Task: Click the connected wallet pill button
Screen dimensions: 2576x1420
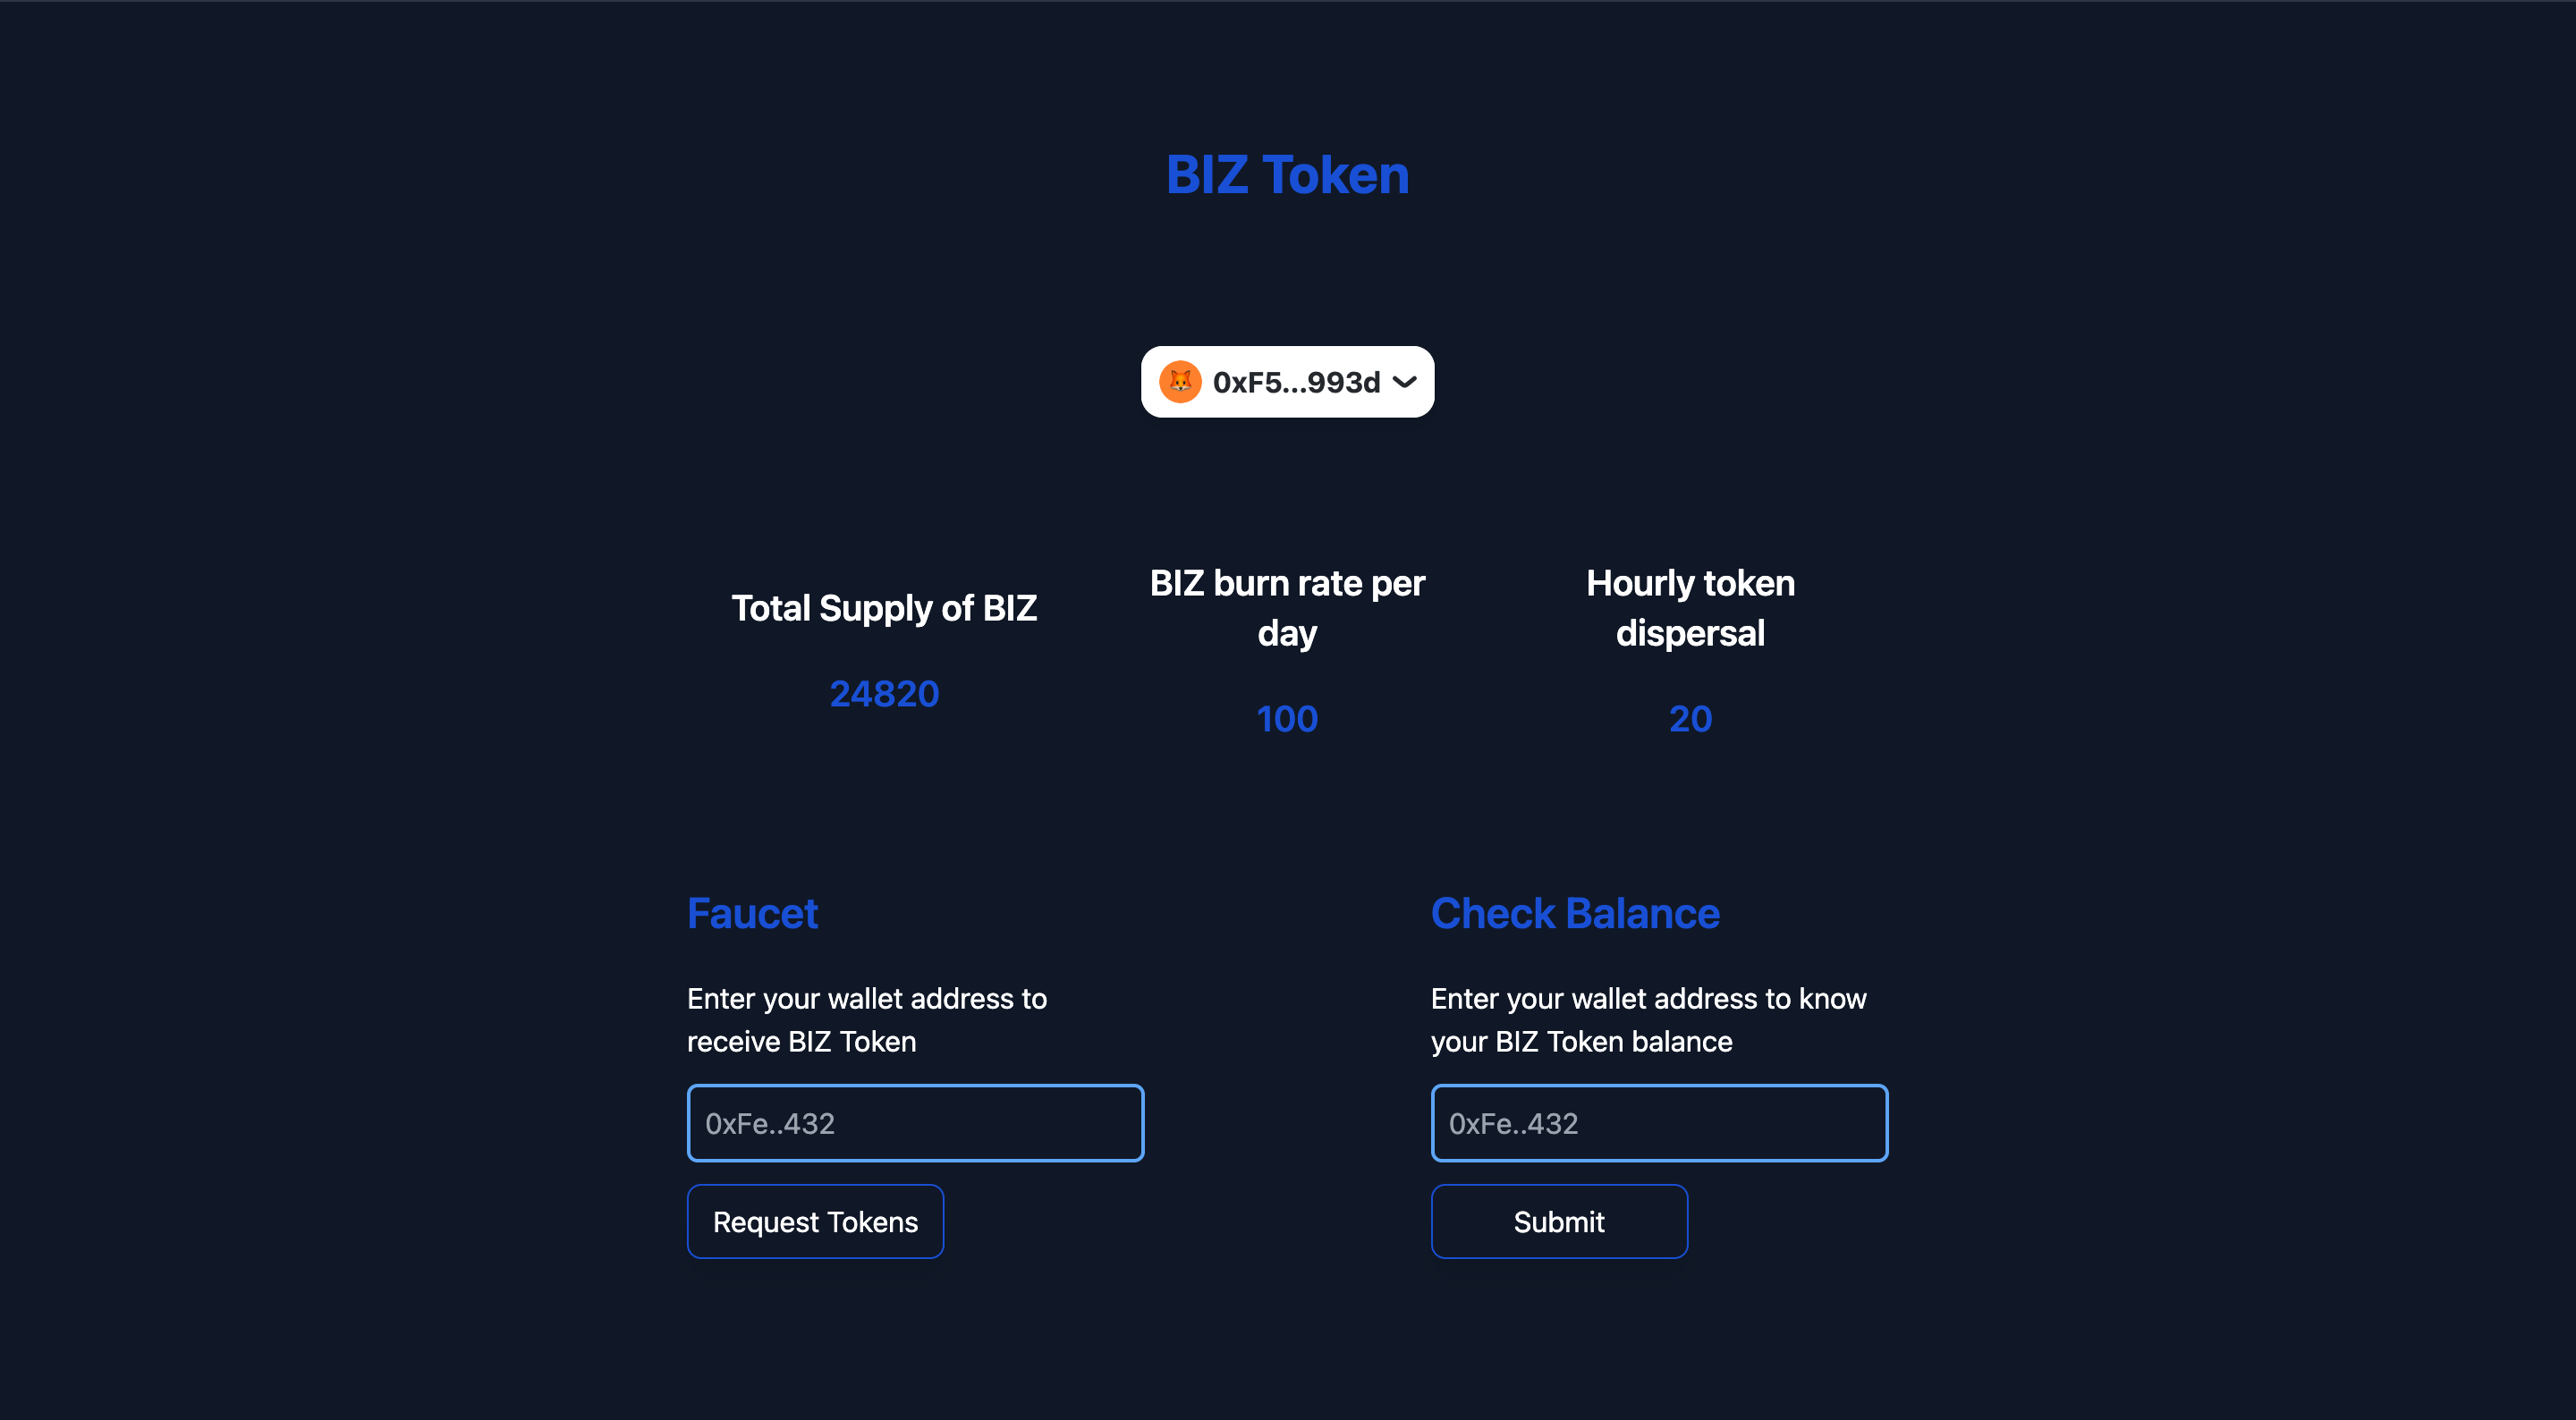Action: click(1287, 382)
